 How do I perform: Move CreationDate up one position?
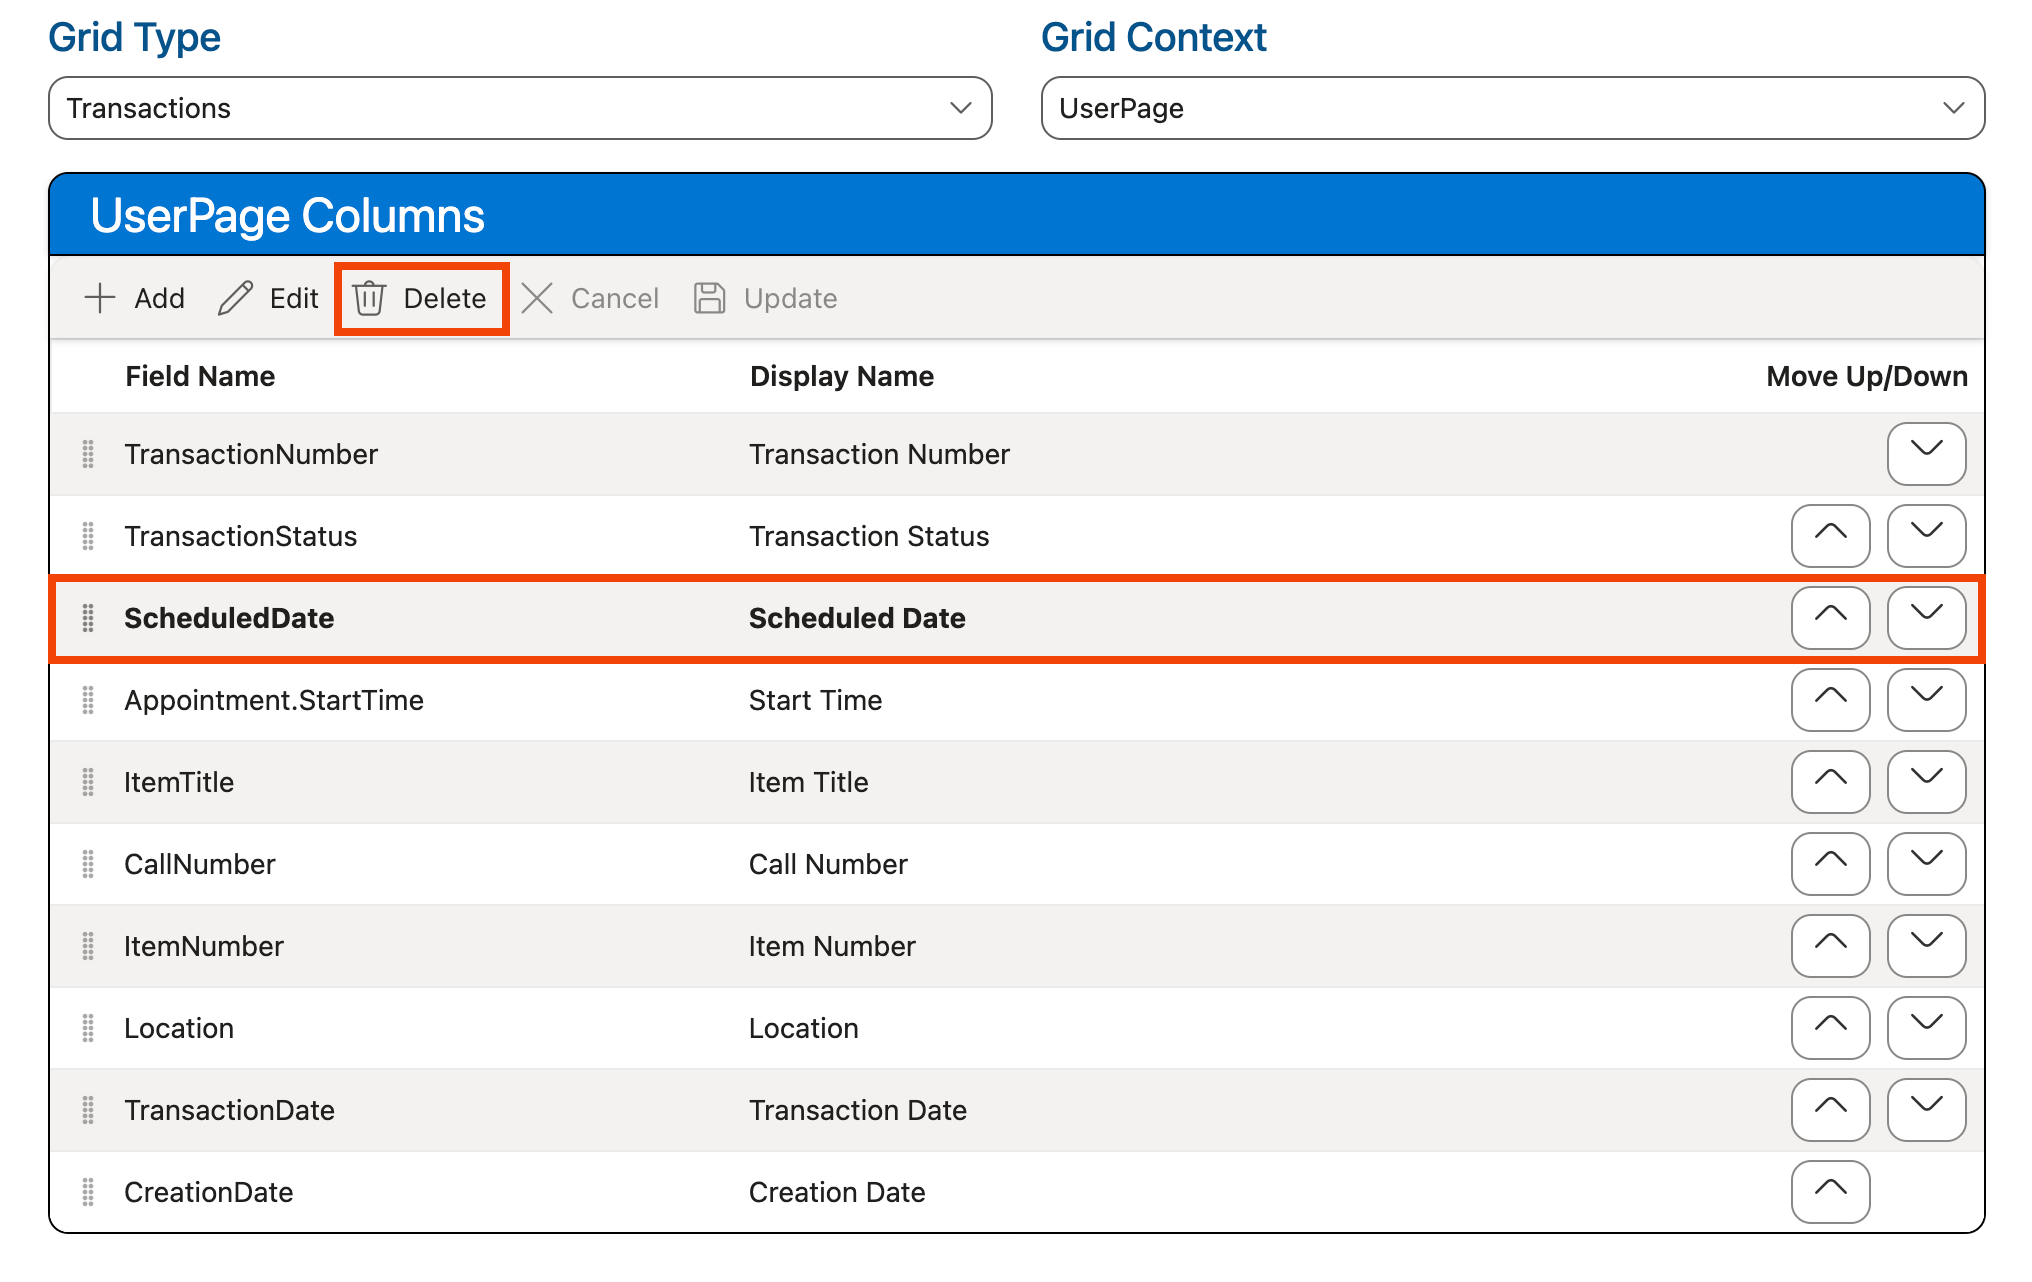coord(1829,1191)
